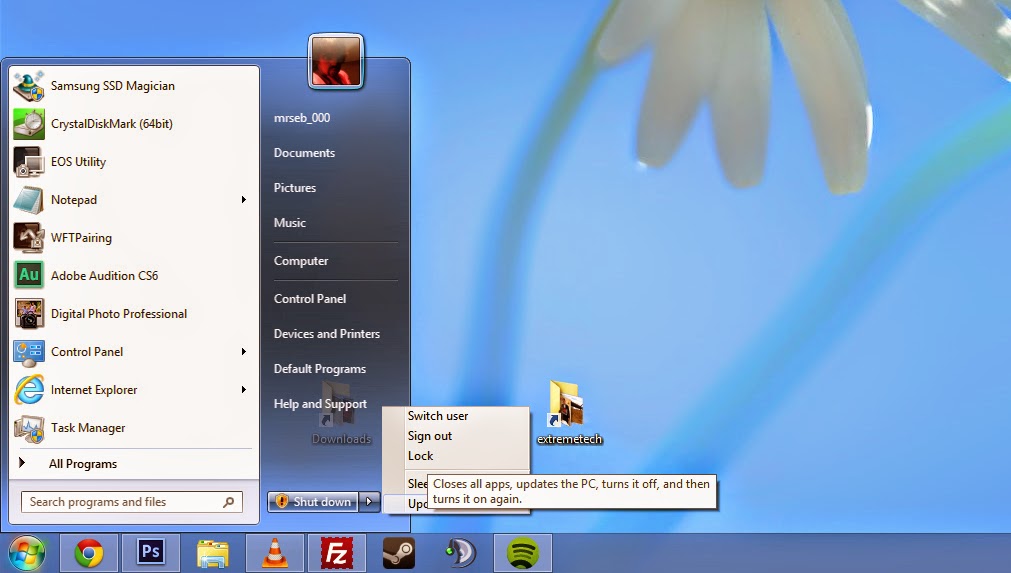This screenshot has height=573, width=1011.
Task: Launch WFTPairing from its icon
Action: click(x=29, y=238)
